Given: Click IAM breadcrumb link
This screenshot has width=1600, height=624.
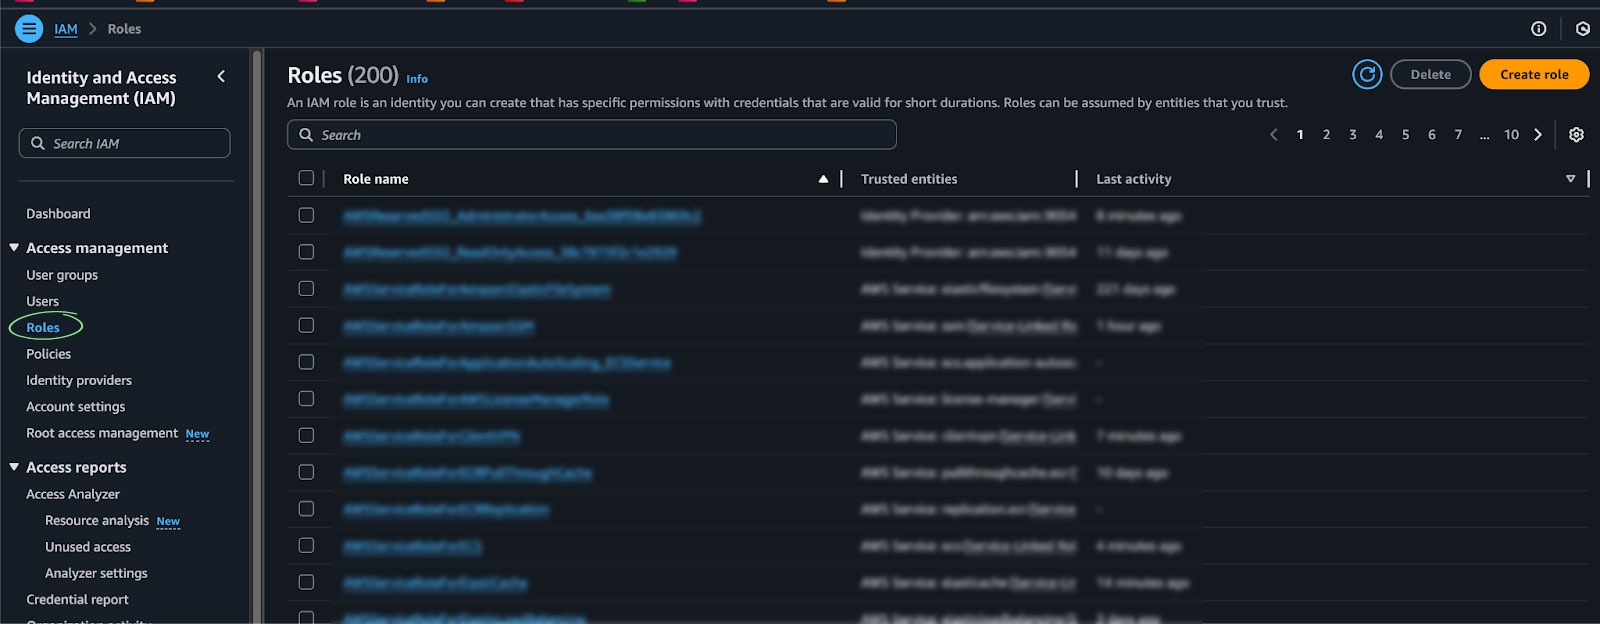Looking at the screenshot, I should pos(66,29).
